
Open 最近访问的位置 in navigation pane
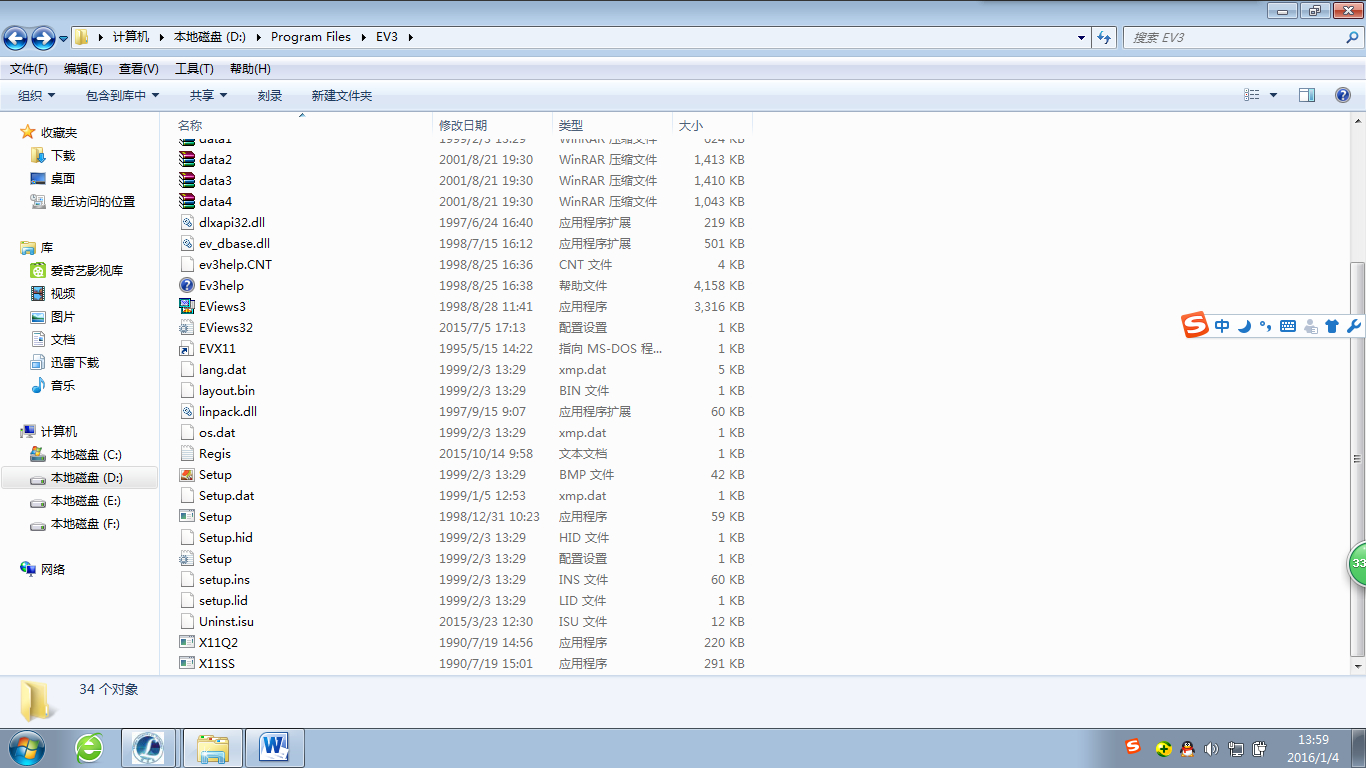pyautogui.click(x=93, y=202)
